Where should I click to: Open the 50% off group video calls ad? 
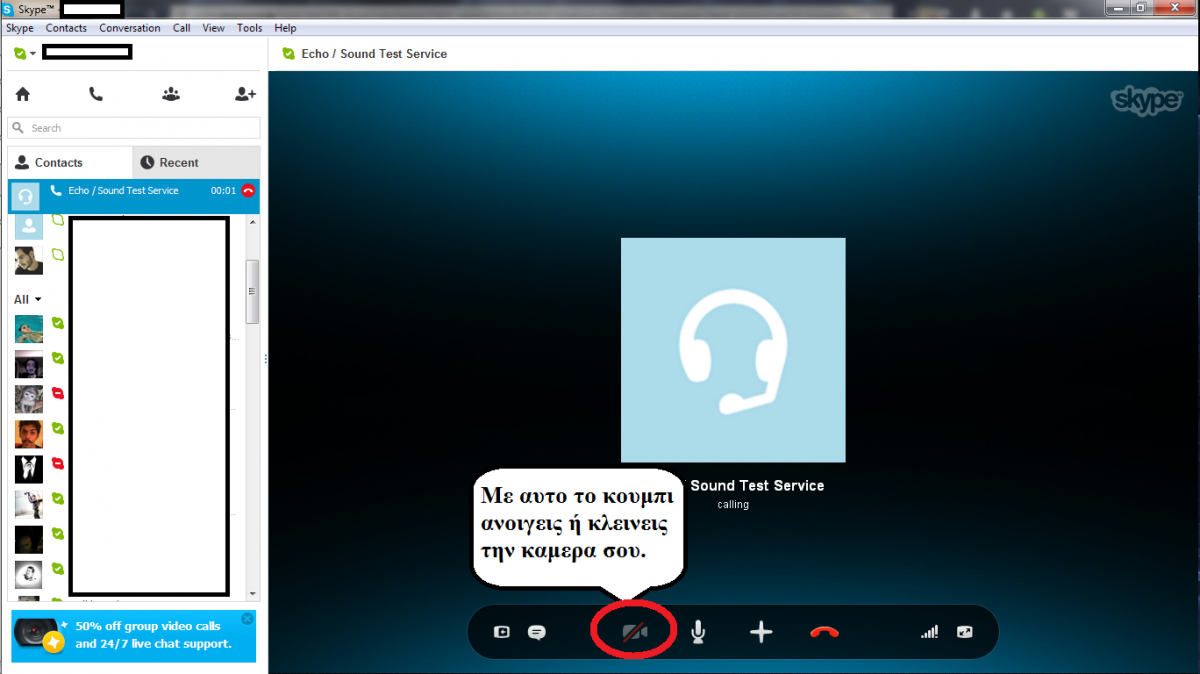tap(134, 636)
